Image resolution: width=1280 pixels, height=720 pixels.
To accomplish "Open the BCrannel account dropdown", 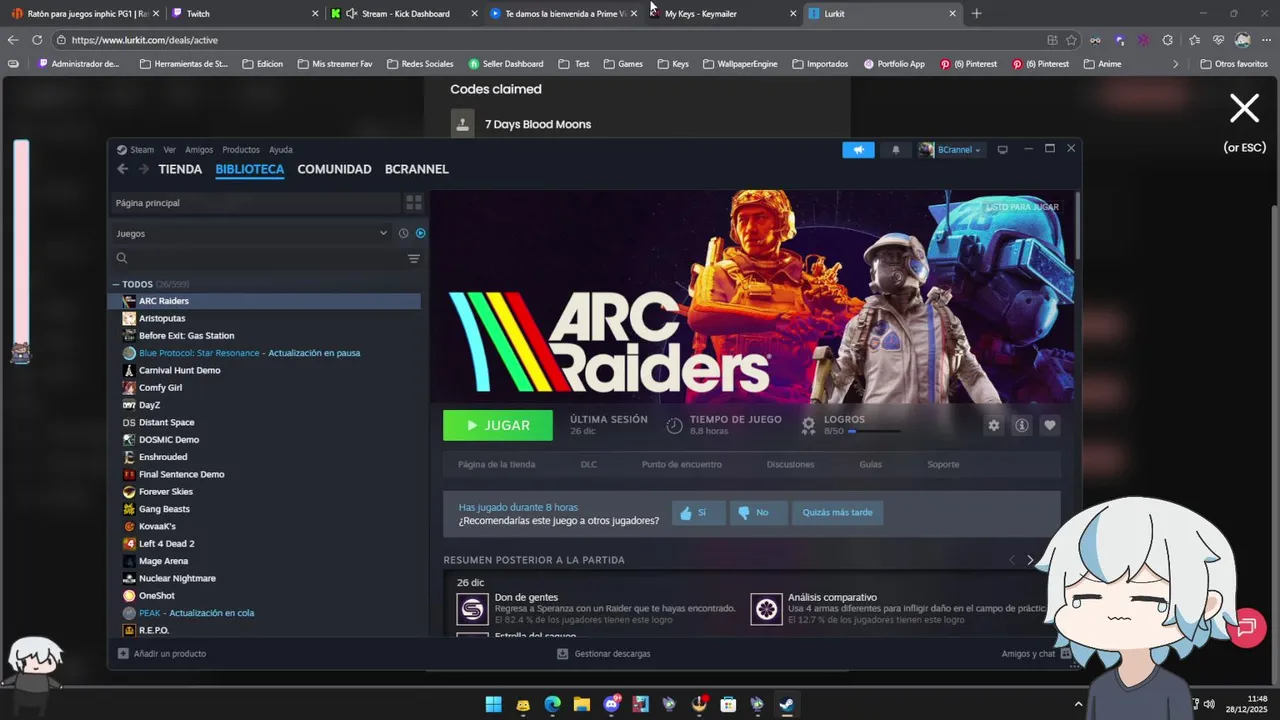I will pos(950,150).
